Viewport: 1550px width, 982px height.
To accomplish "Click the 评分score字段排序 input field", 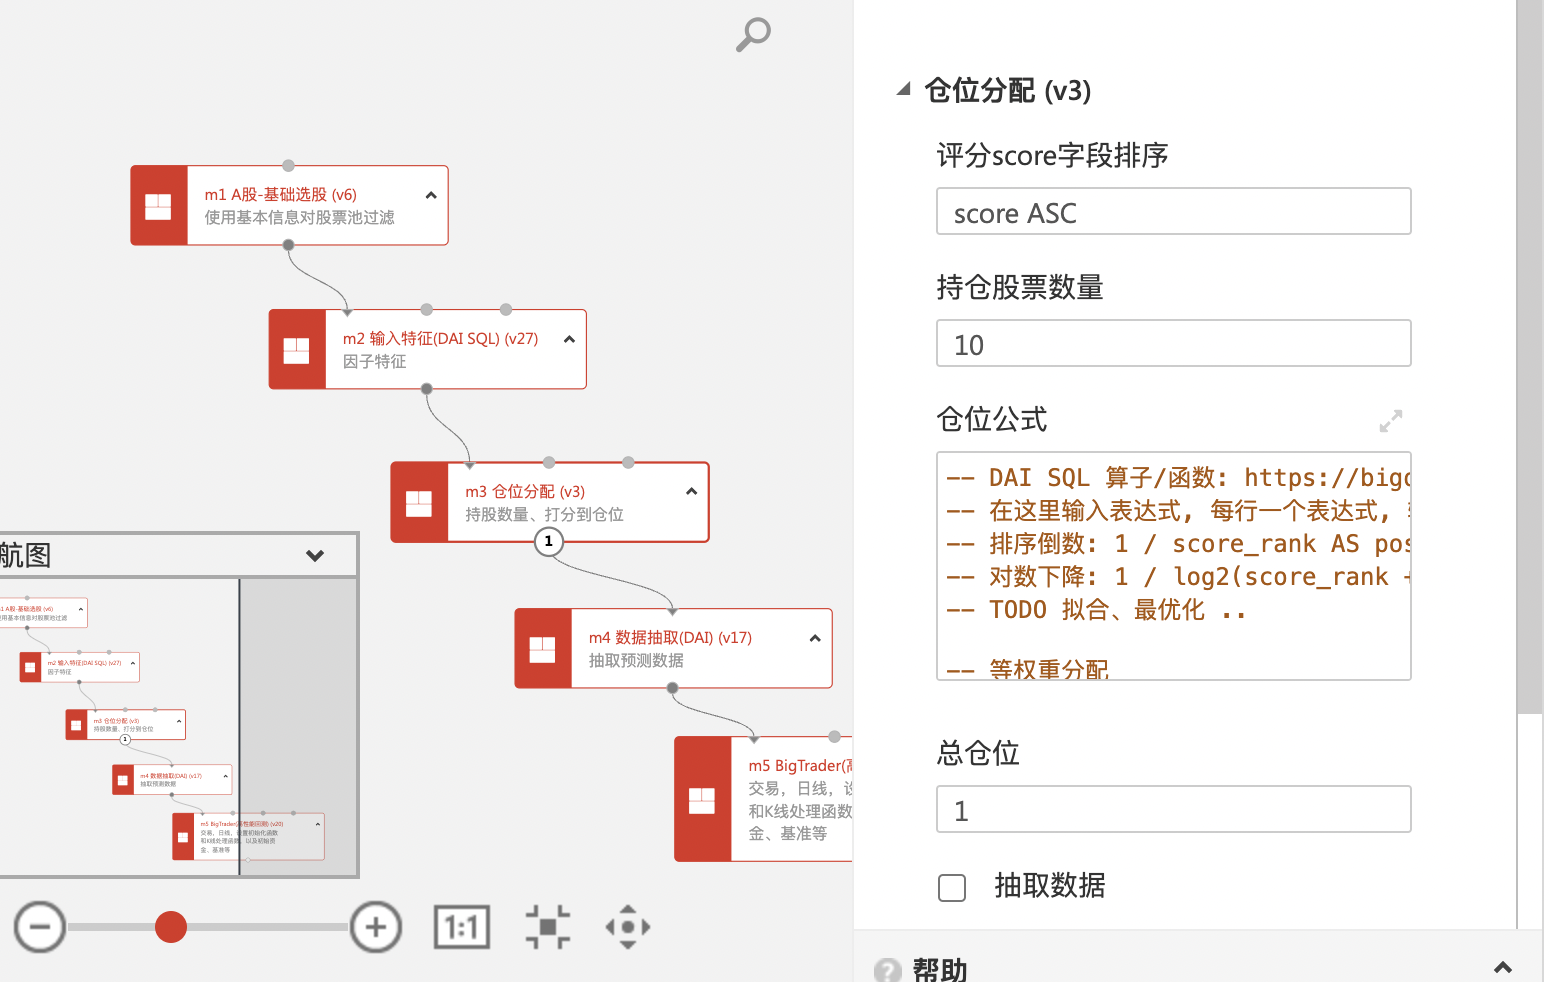I will [x=1173, y=212].
